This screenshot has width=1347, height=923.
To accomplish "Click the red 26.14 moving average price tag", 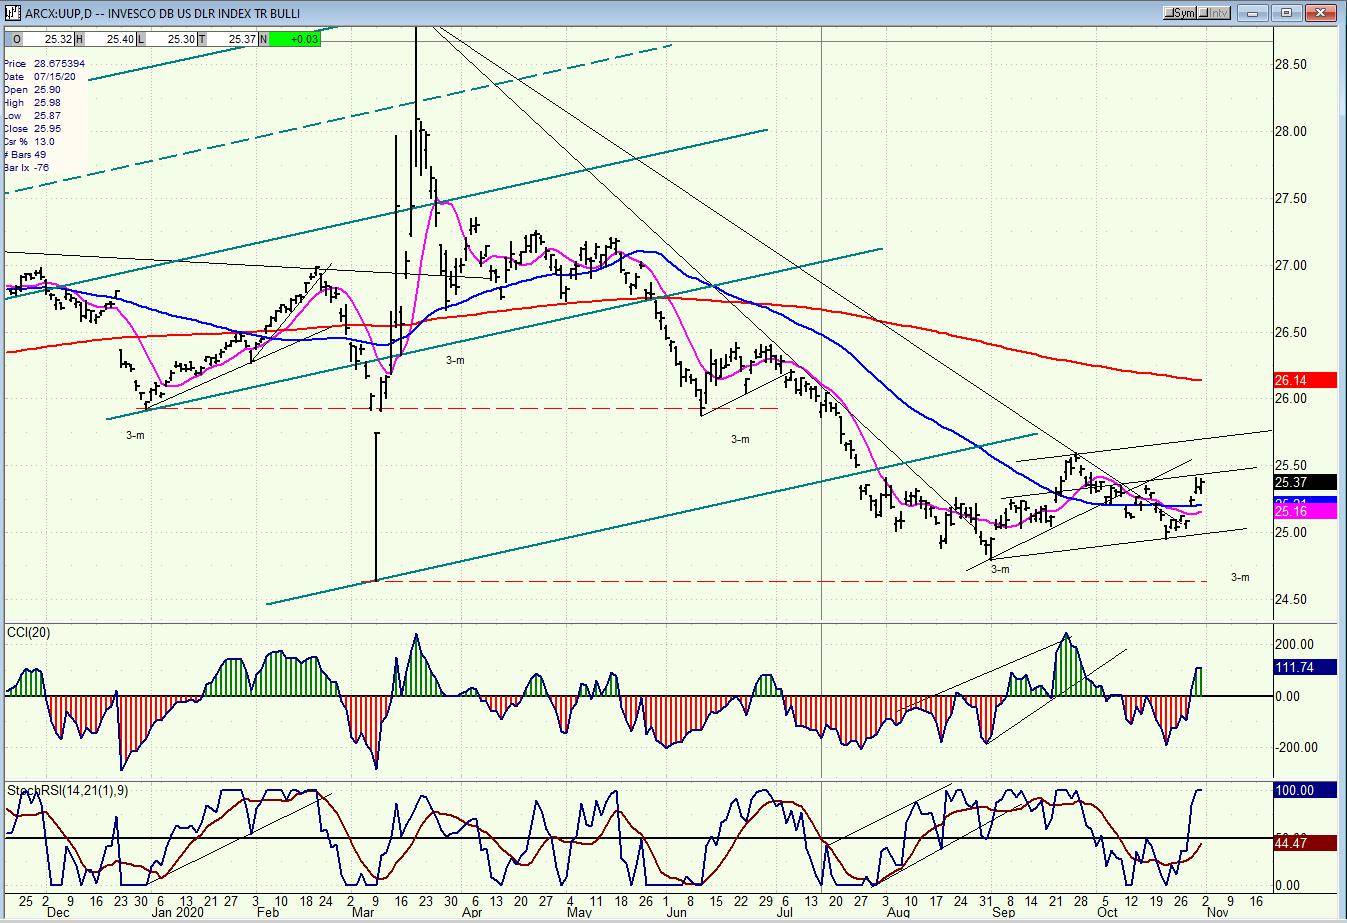I will (x=1305, y=380).
